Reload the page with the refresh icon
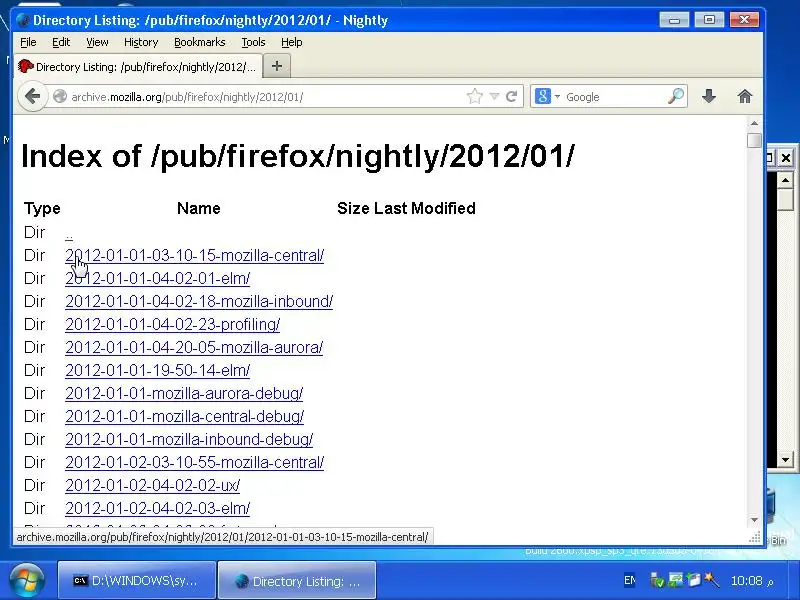This screenshot has height=600, width=800. coord(511,96)
